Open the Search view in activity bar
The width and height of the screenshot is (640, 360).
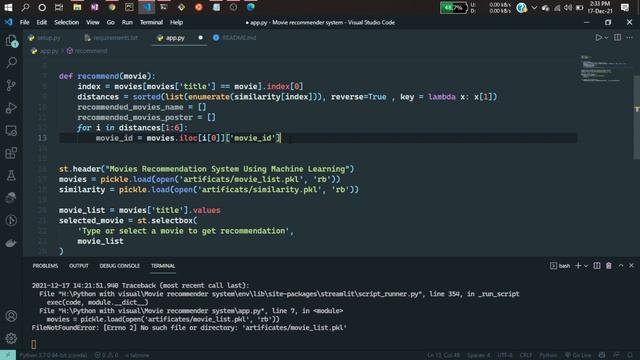tap(11, 62)
